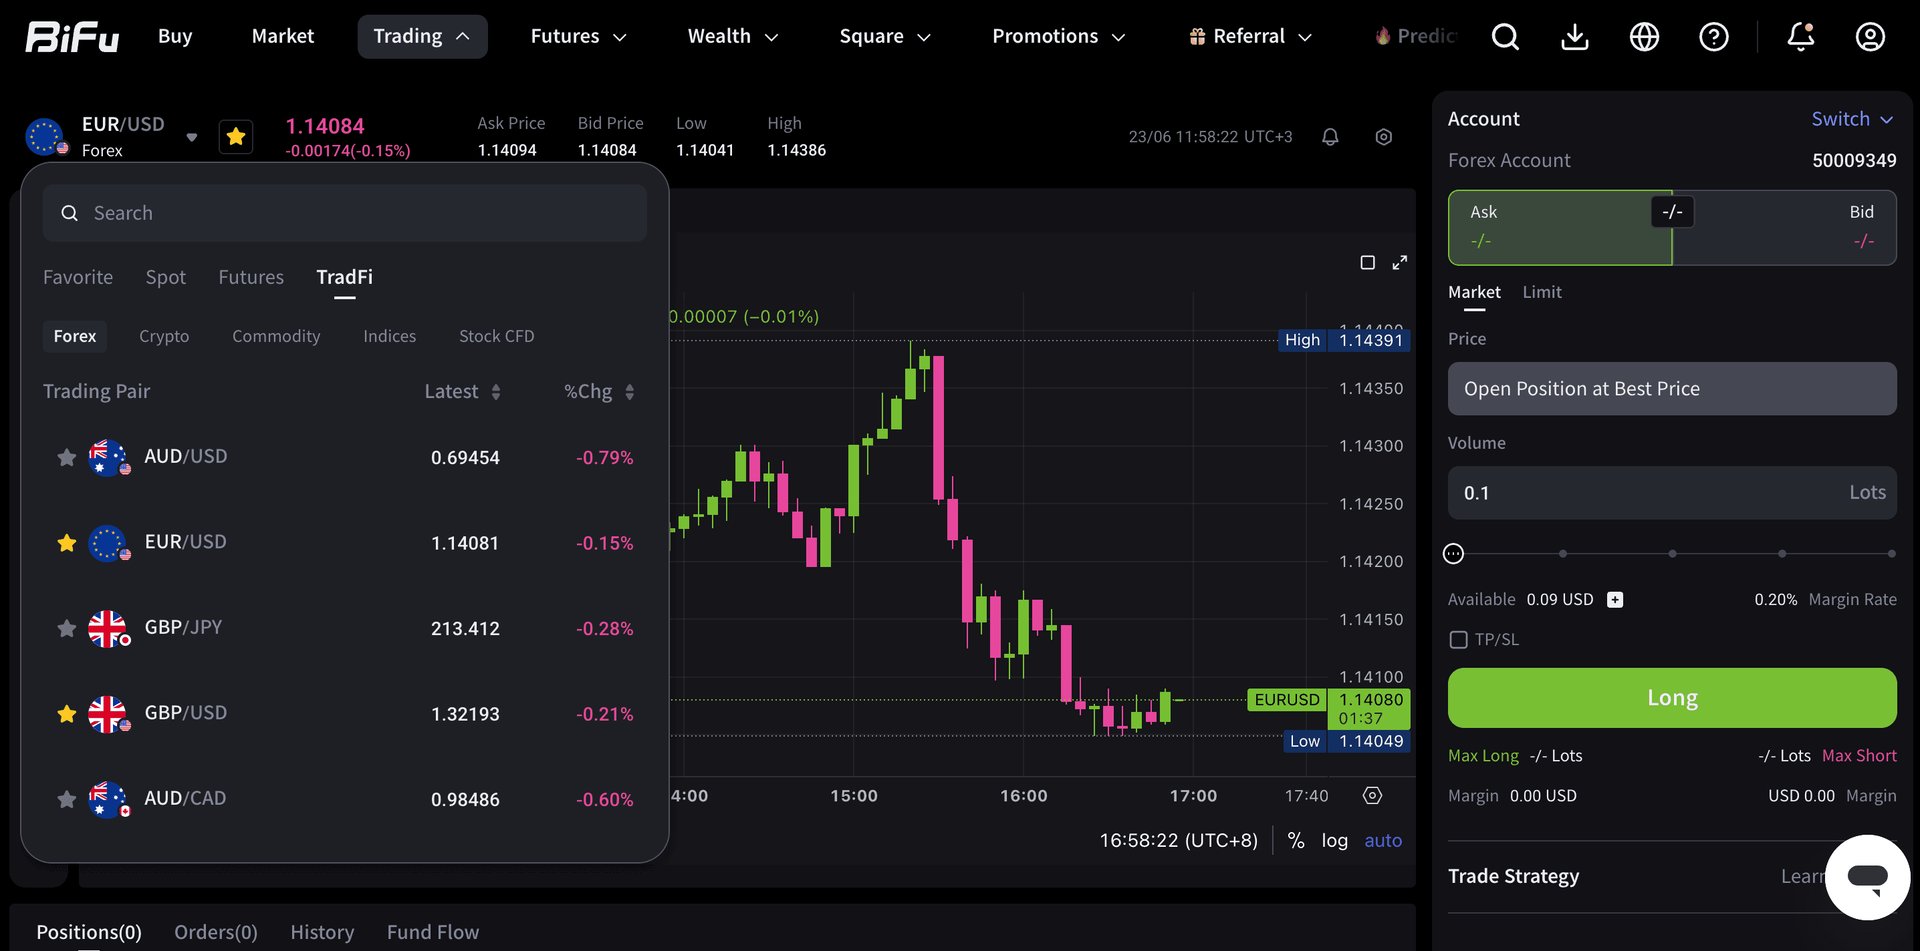Switch to the Commodity category tab
Image resolution: width=1920 pixels, height=951 pixels.
coord(276,336)
